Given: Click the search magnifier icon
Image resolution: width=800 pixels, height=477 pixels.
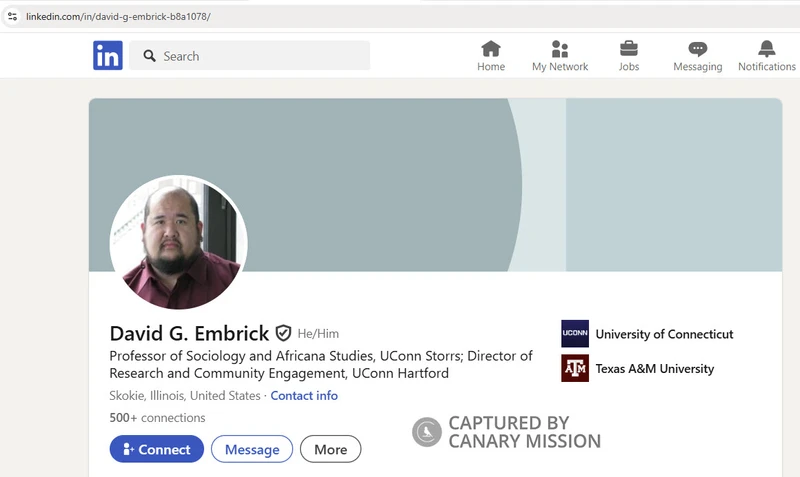Looking at the screenshot, I should coord(149,56).
